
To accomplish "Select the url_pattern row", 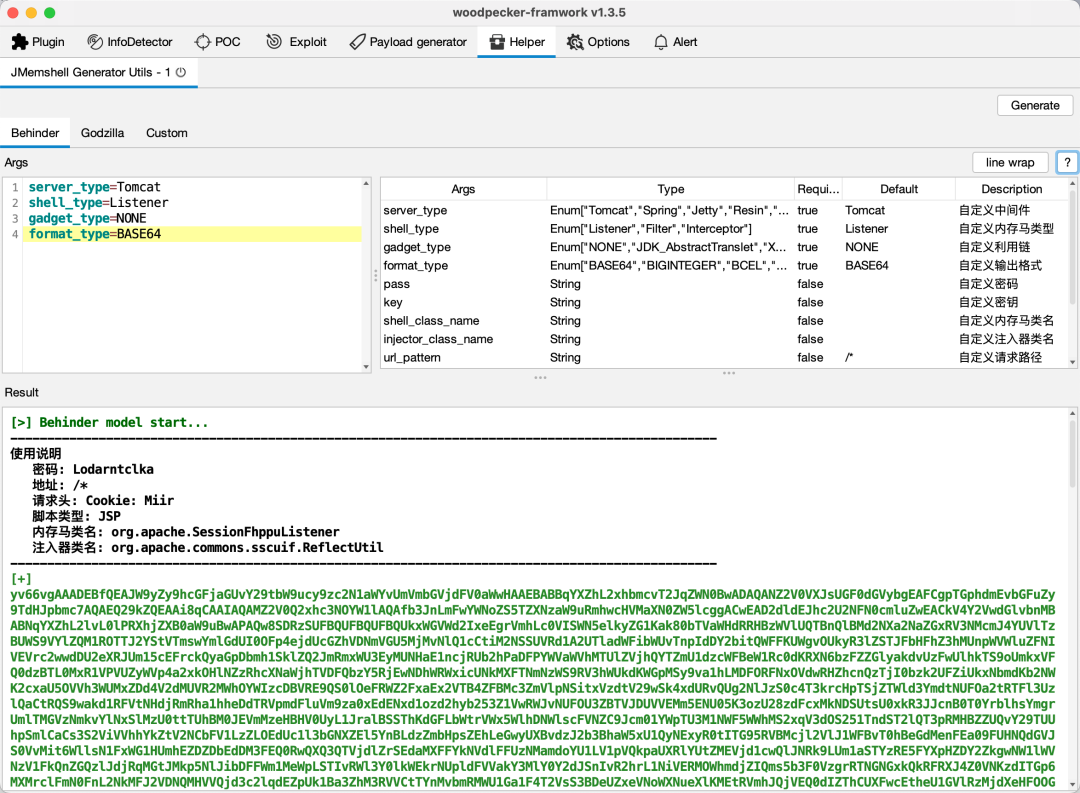I will (x=724, y=358).
